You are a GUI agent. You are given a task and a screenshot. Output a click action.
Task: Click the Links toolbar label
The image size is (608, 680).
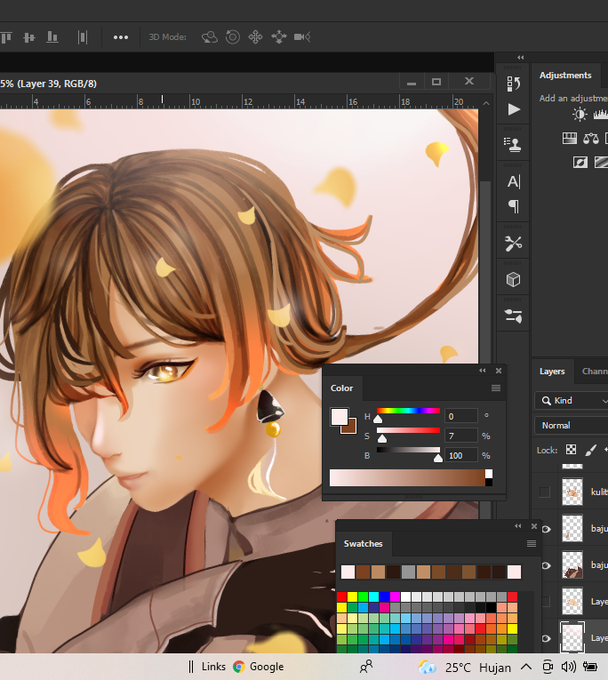213,667
